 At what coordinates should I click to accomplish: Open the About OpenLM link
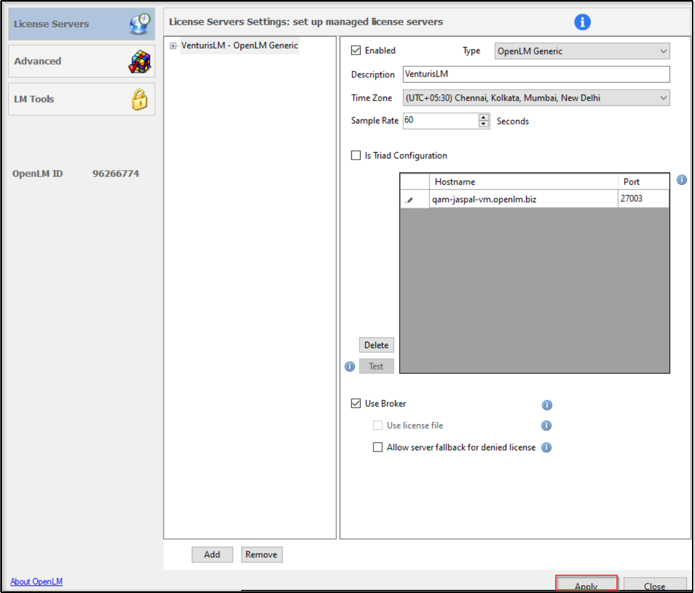(36, 582)
